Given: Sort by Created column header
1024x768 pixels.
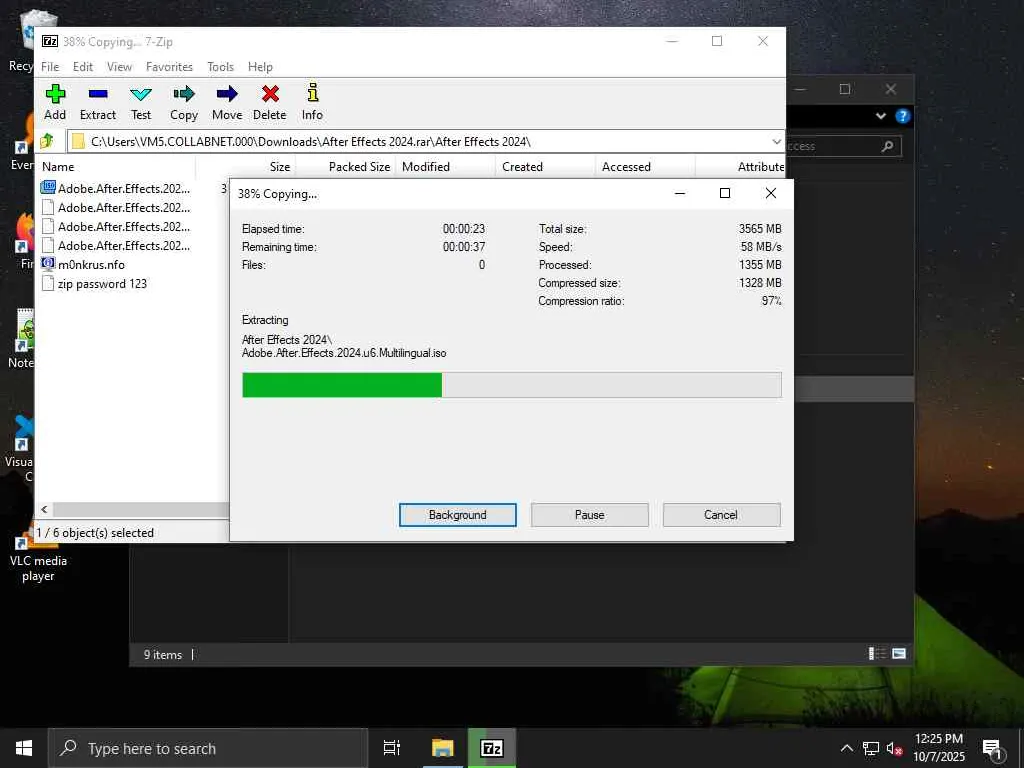Looking at the screenshot, I should pos(545,167).
